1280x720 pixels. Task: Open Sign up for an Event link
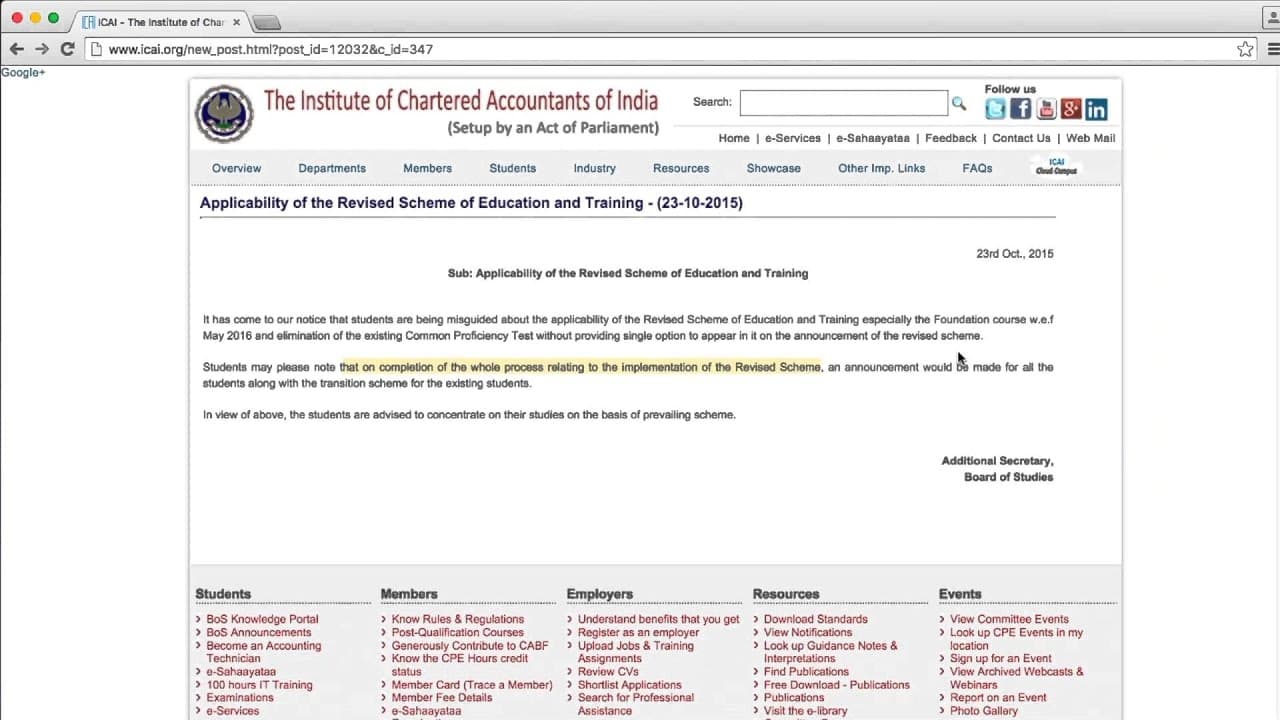pos(1001,659)
